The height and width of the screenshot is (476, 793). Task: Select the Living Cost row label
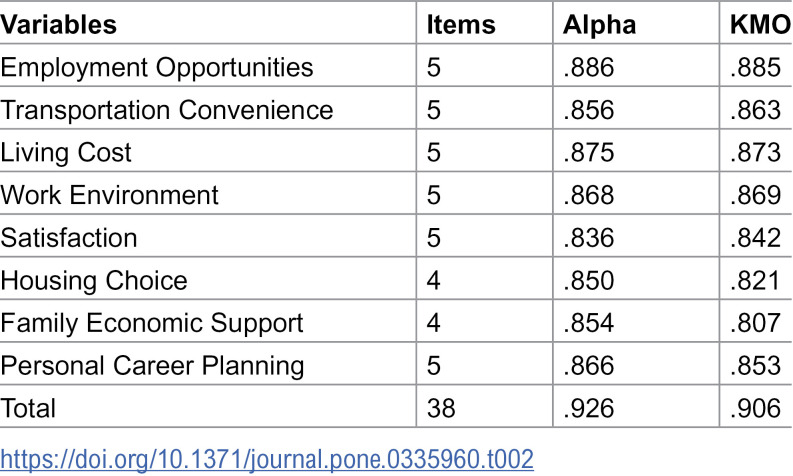[66, 153]
